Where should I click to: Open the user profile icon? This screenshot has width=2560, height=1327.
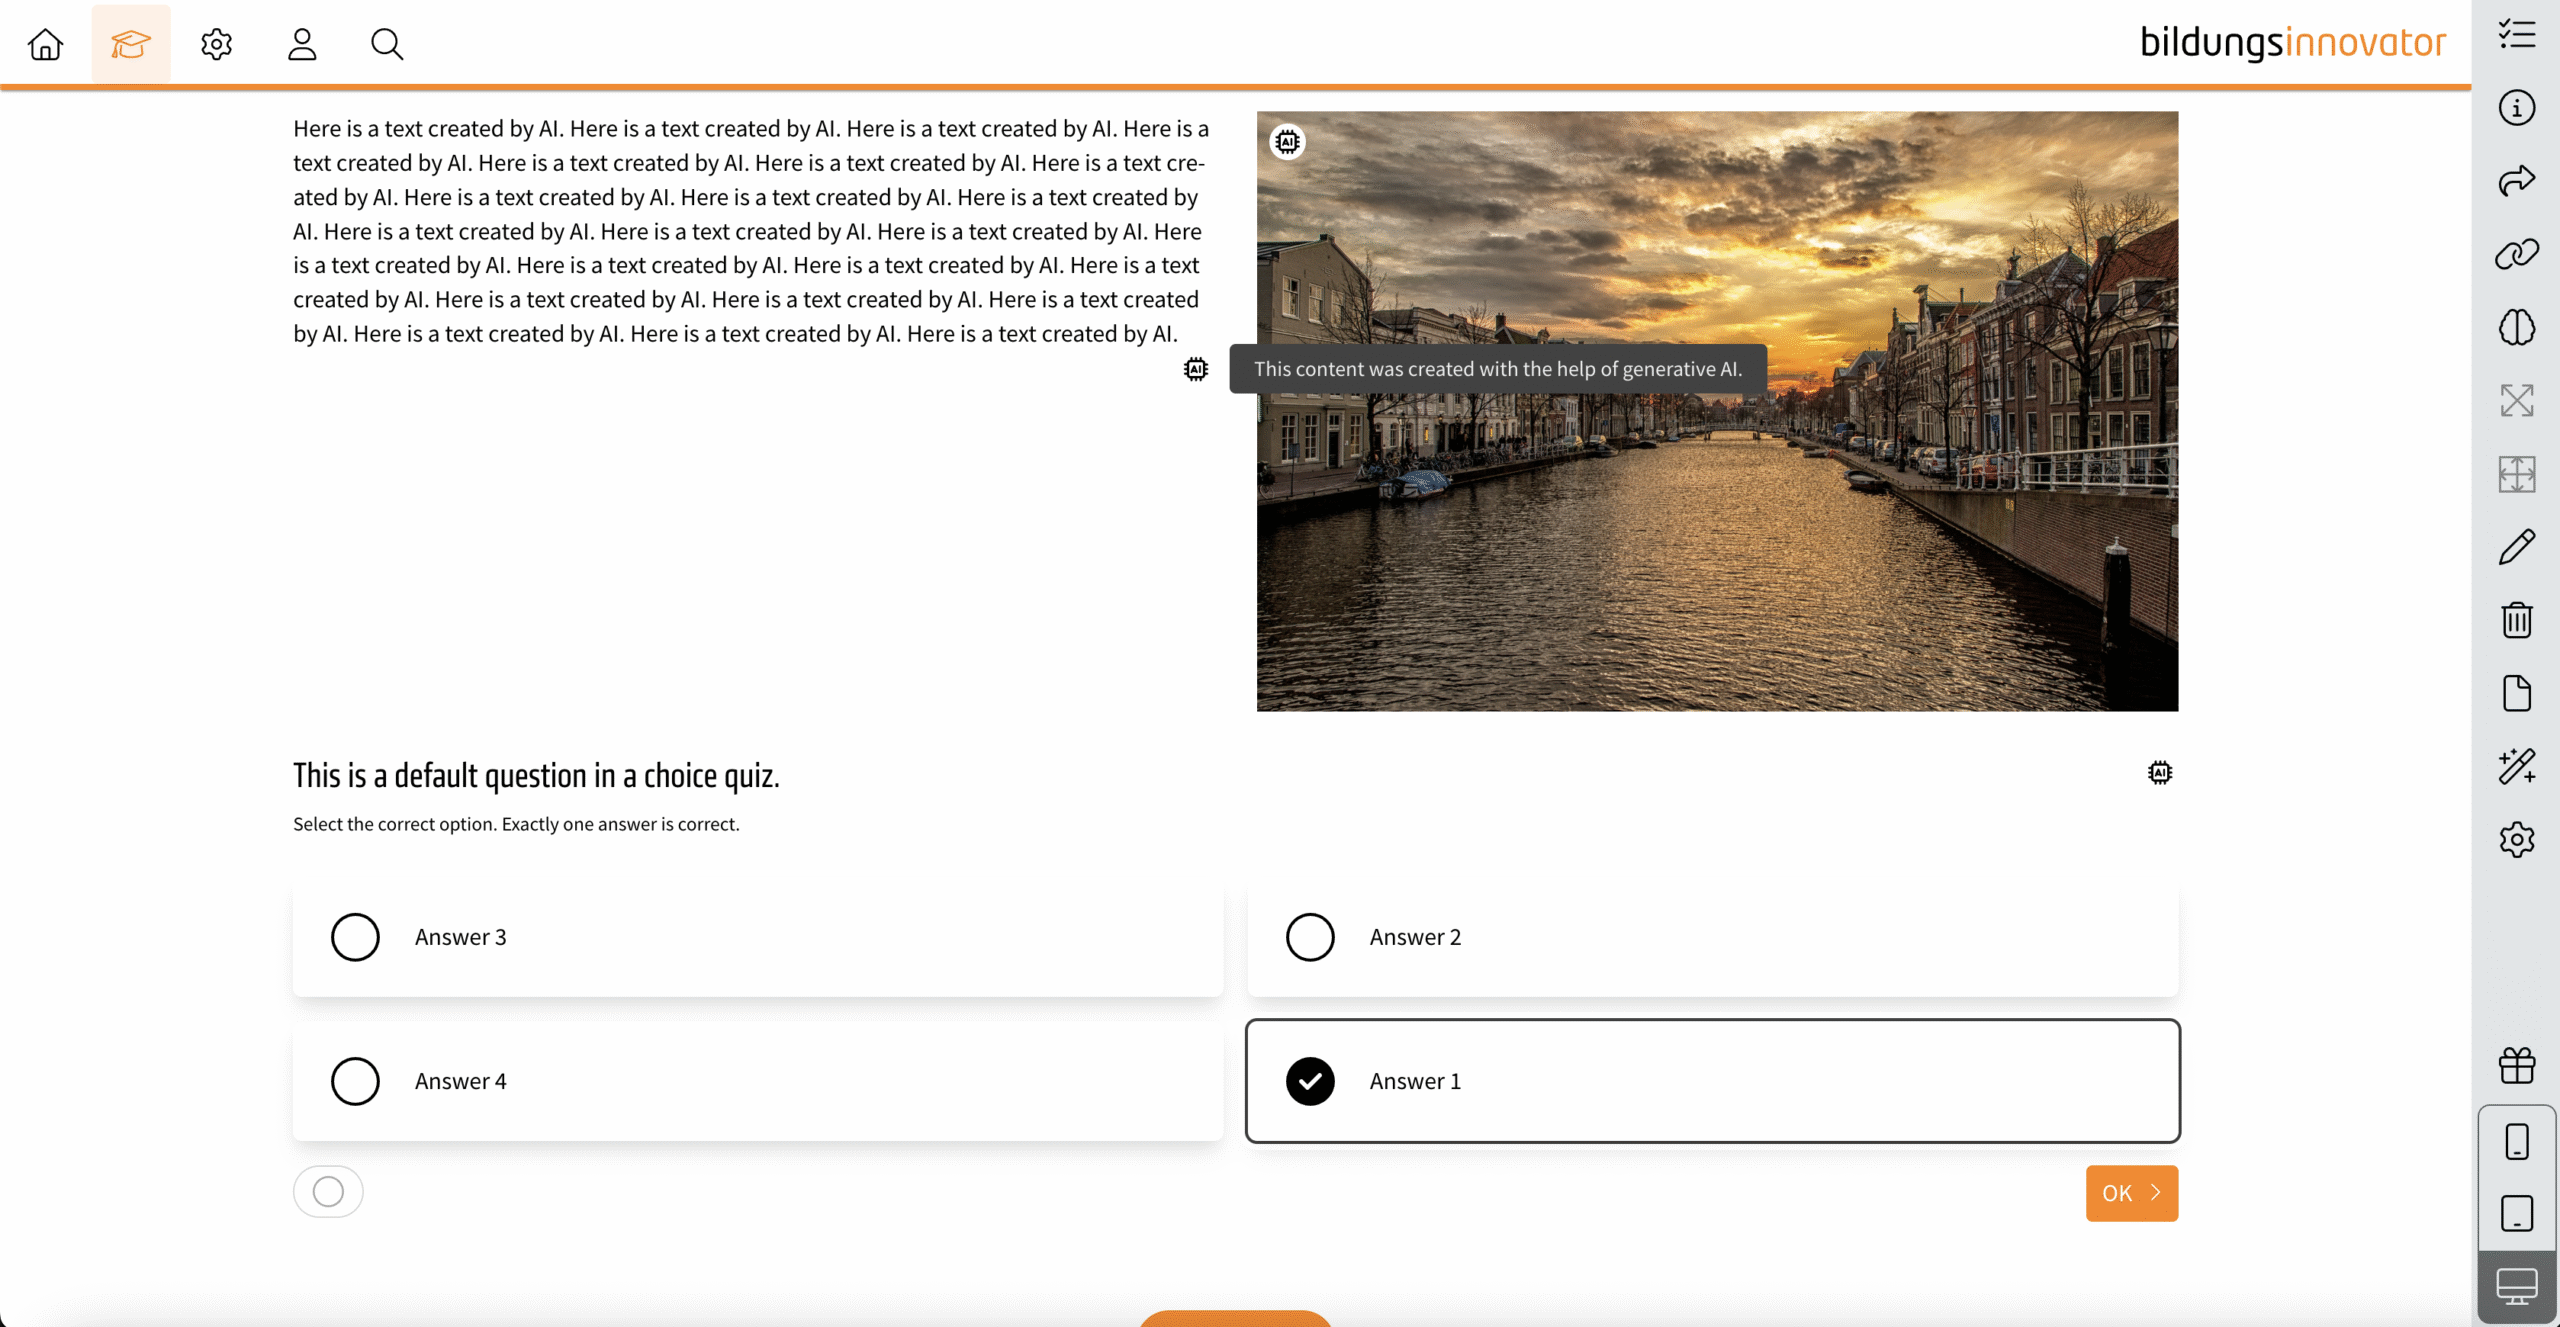(302, 44)
